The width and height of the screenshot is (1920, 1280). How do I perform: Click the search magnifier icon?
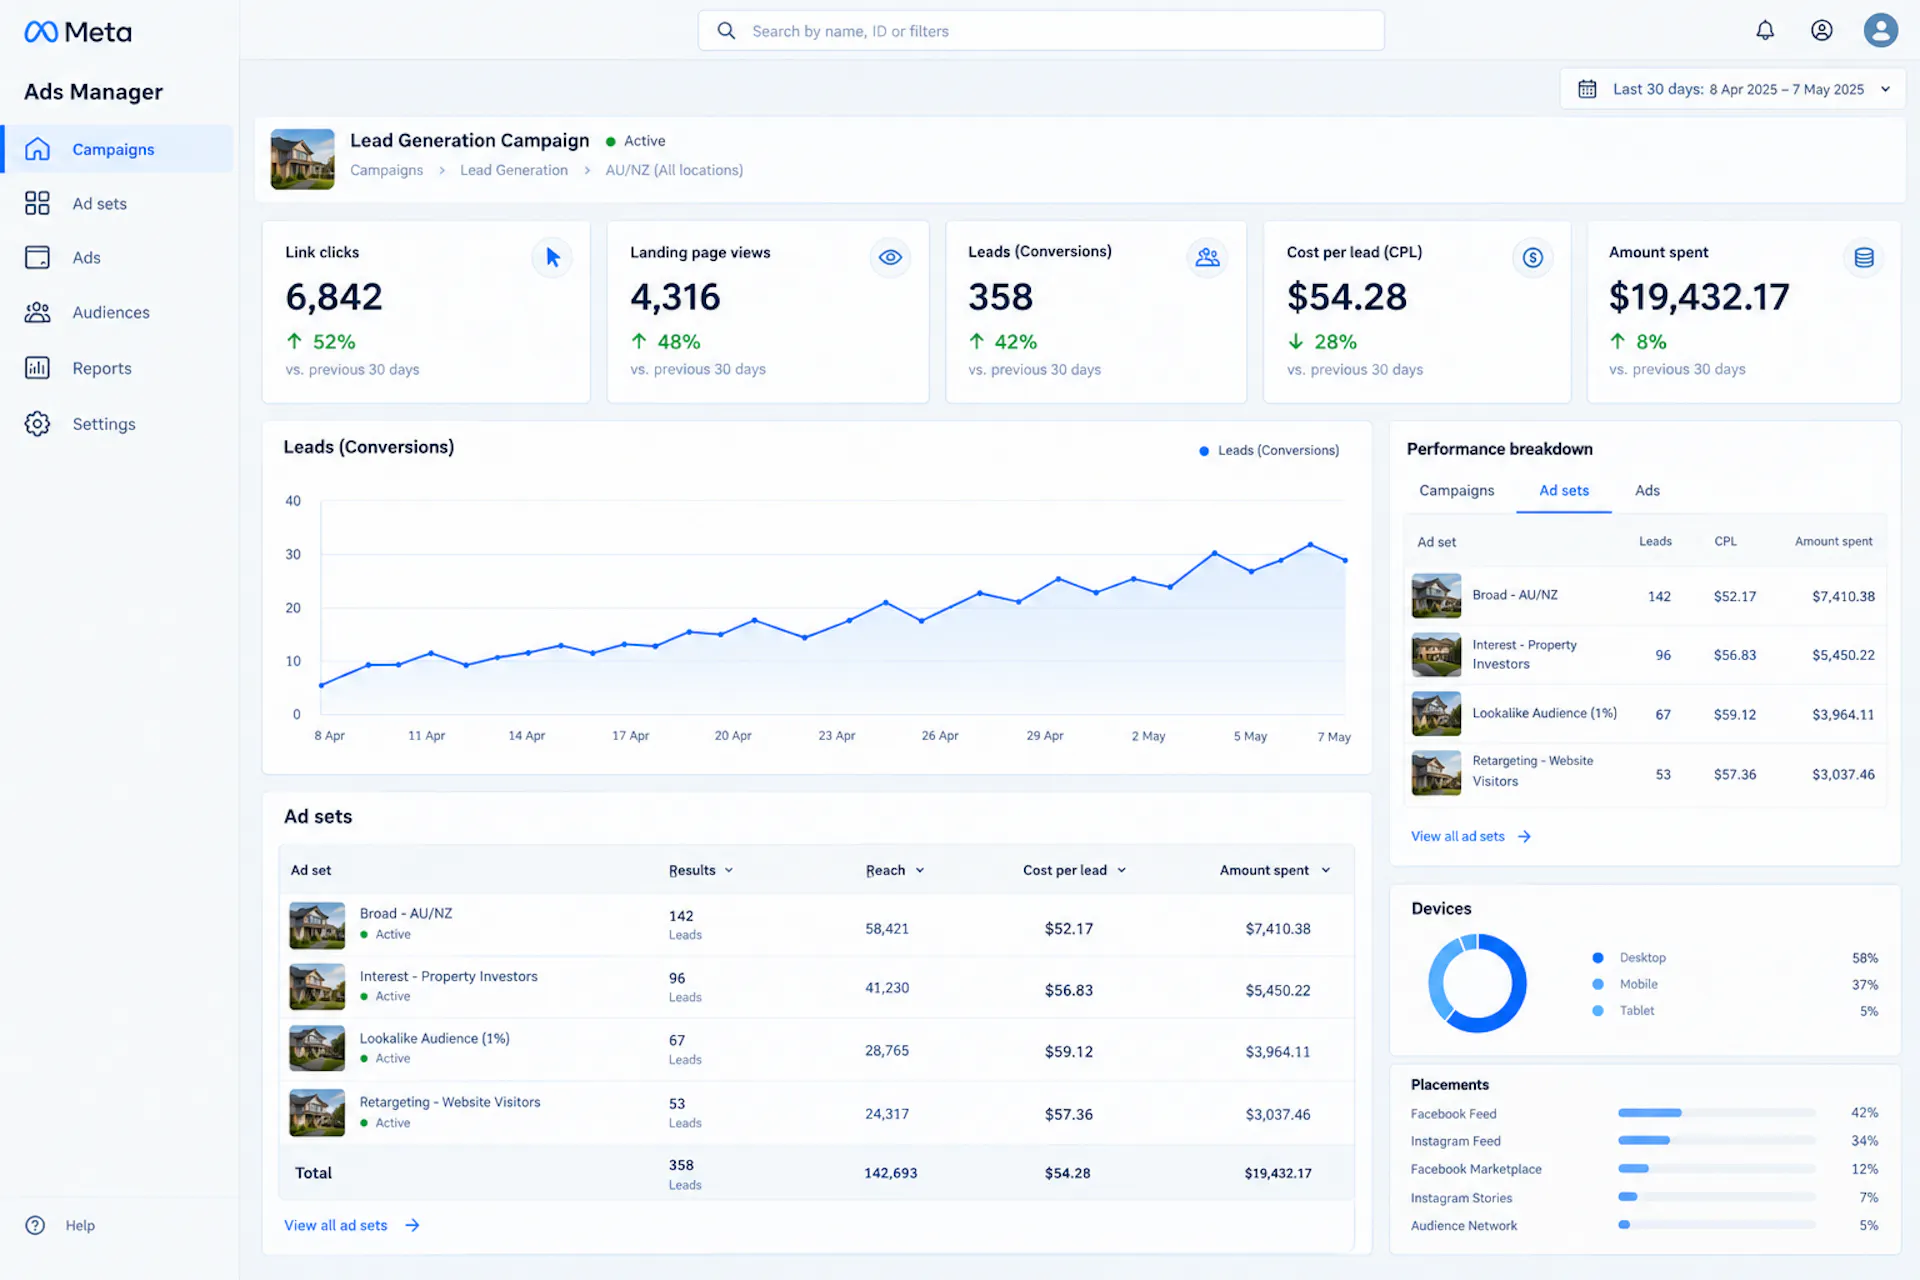pyautogui.click(x=727, y=31)
